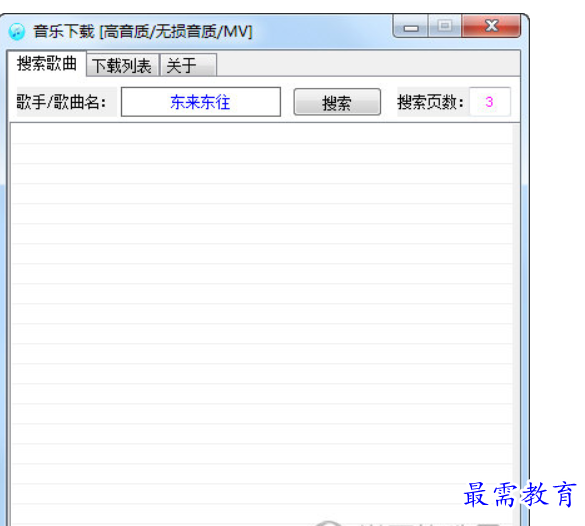The height and width of the screenshot is (526, 585).
Task: Focus the 歌手/歌曲名 input field
Action: tap(201, 102)
